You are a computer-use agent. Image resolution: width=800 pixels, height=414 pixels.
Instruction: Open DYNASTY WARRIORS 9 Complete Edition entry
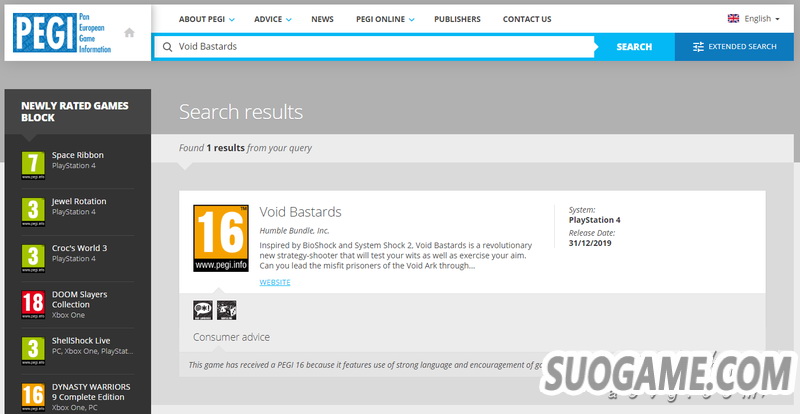point(91,392)
